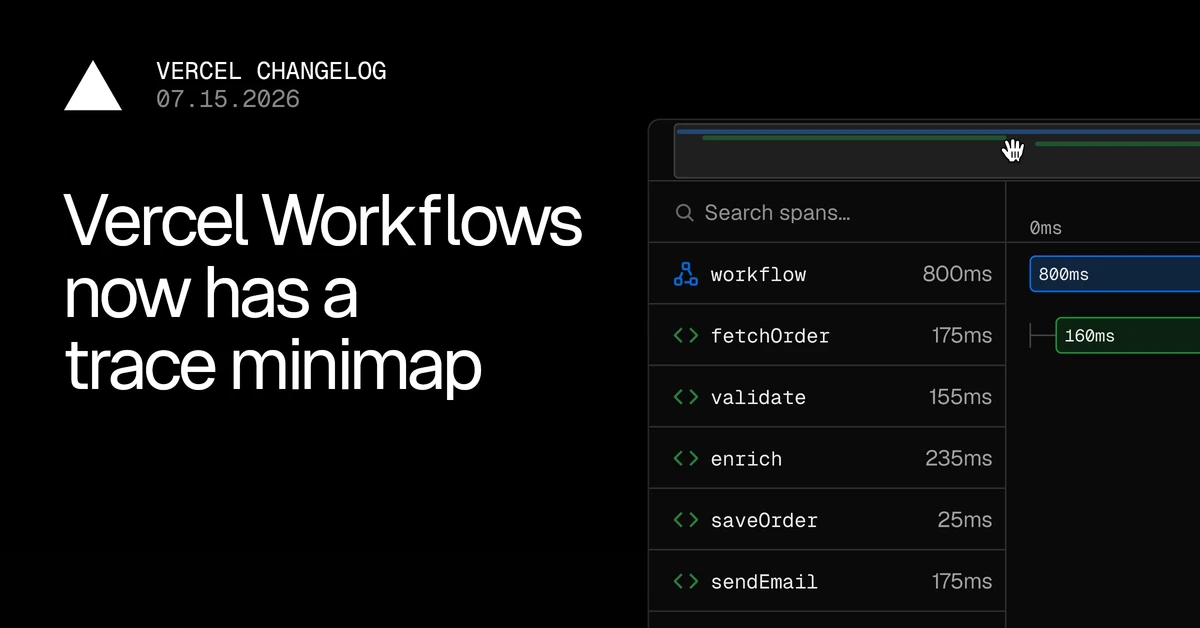The width and height of the screenshot is (1200, 628).
Task: Click the blue 800ms timeline bar
Action: [1115, 274]
